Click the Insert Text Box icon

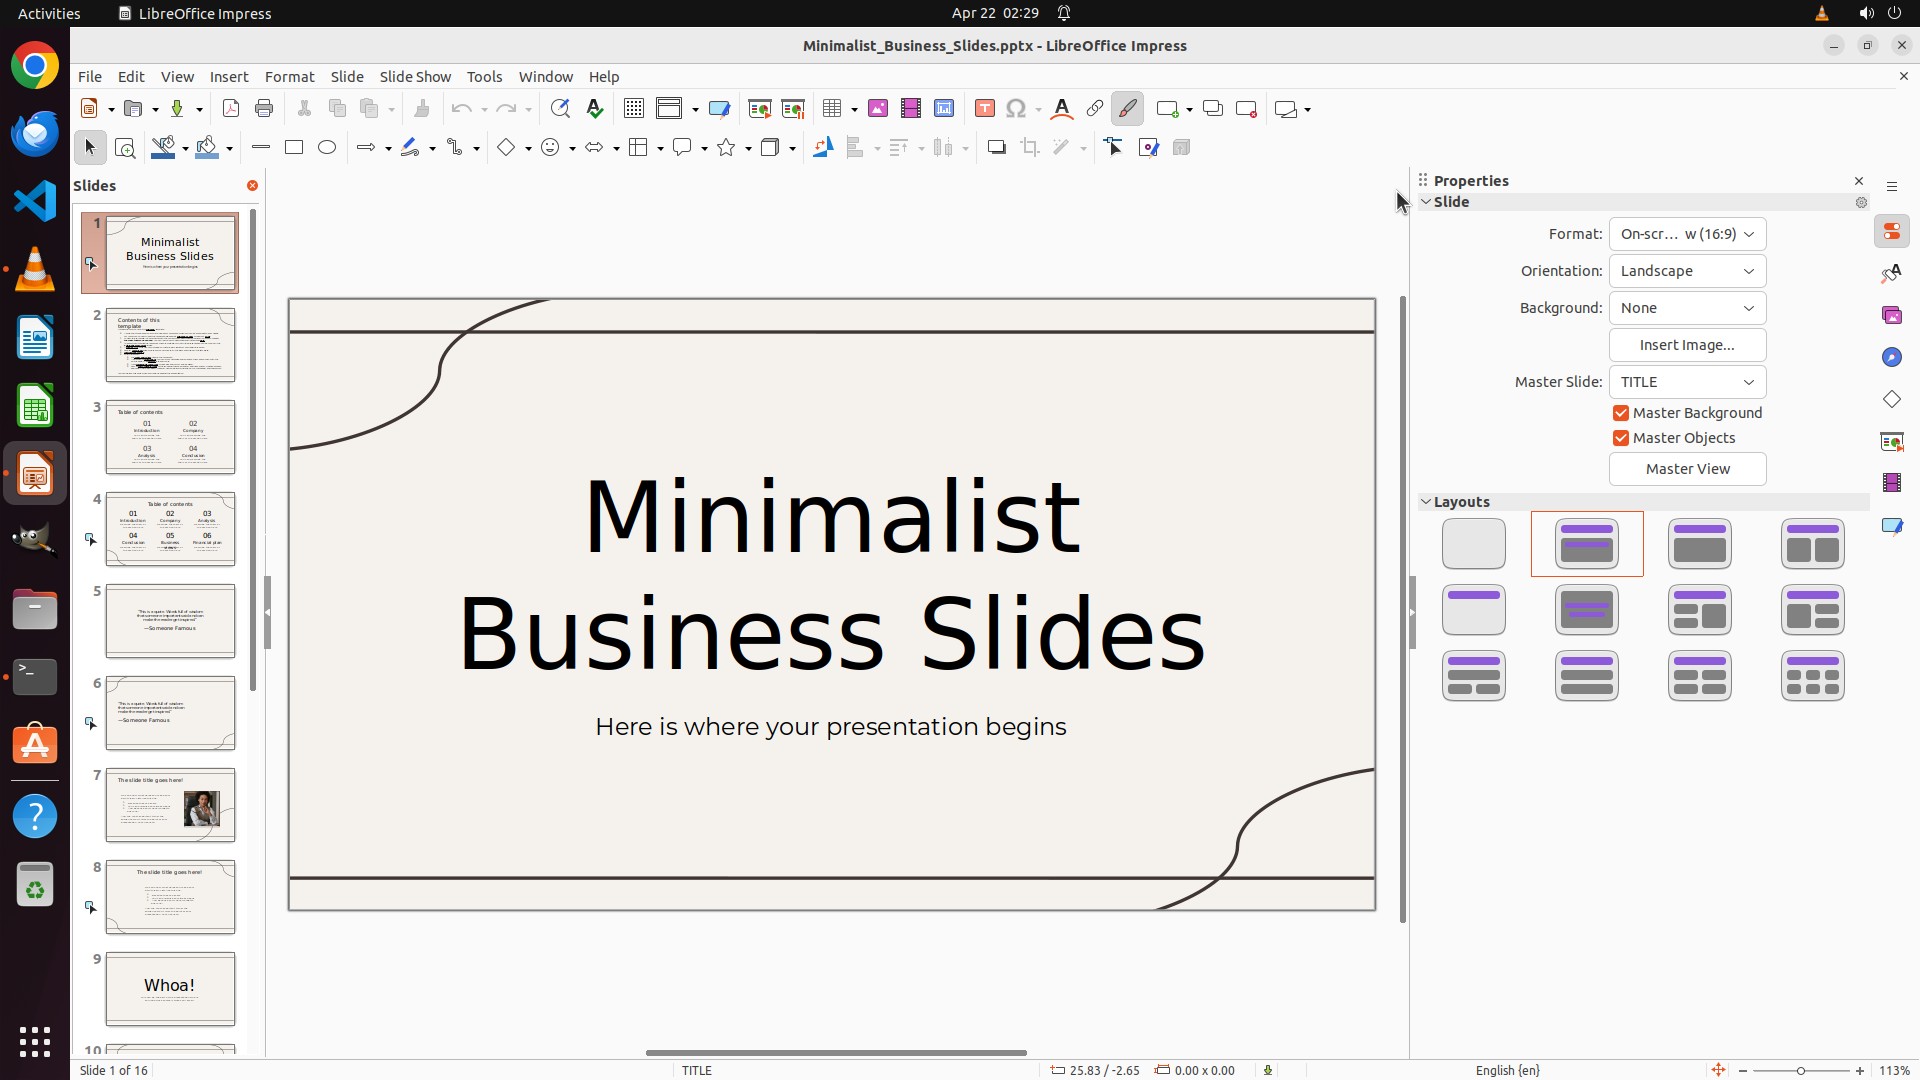click(x=984, y=109)
